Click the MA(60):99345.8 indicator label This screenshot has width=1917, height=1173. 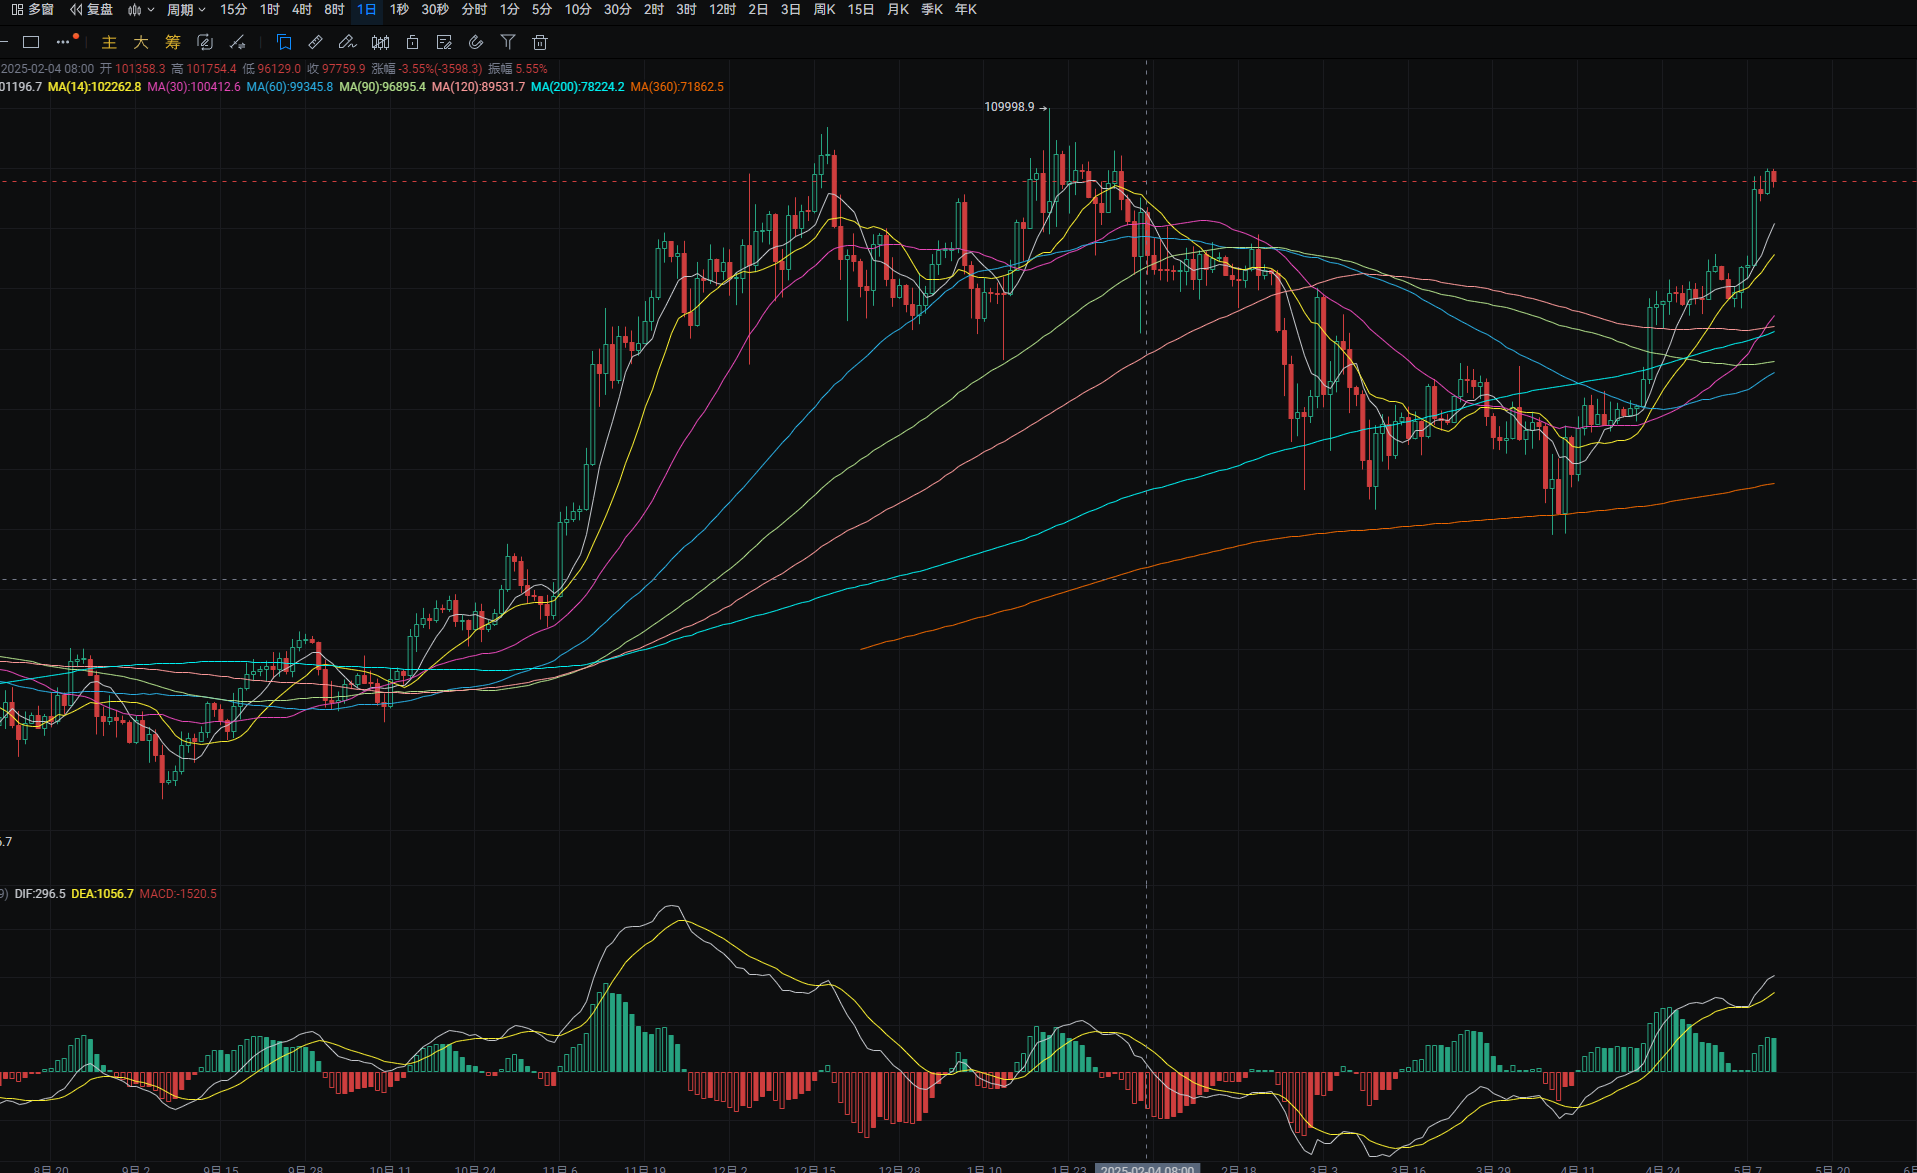290,87
